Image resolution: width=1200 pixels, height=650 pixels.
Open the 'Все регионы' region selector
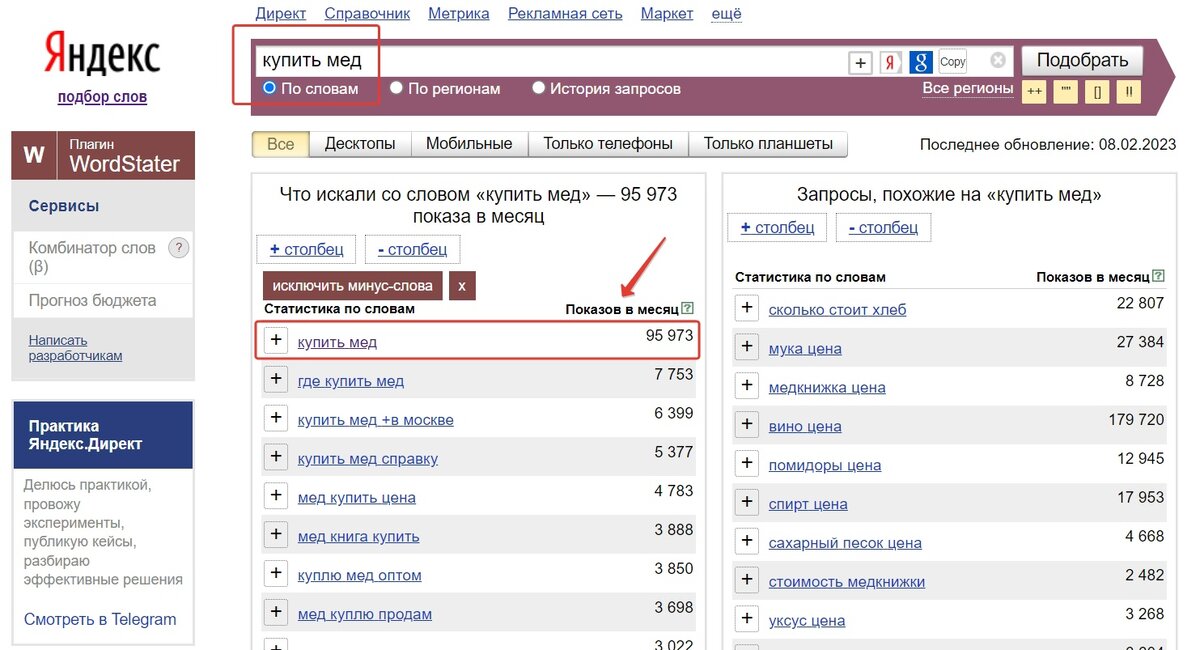pyautogui.click(x=967, y=88)
